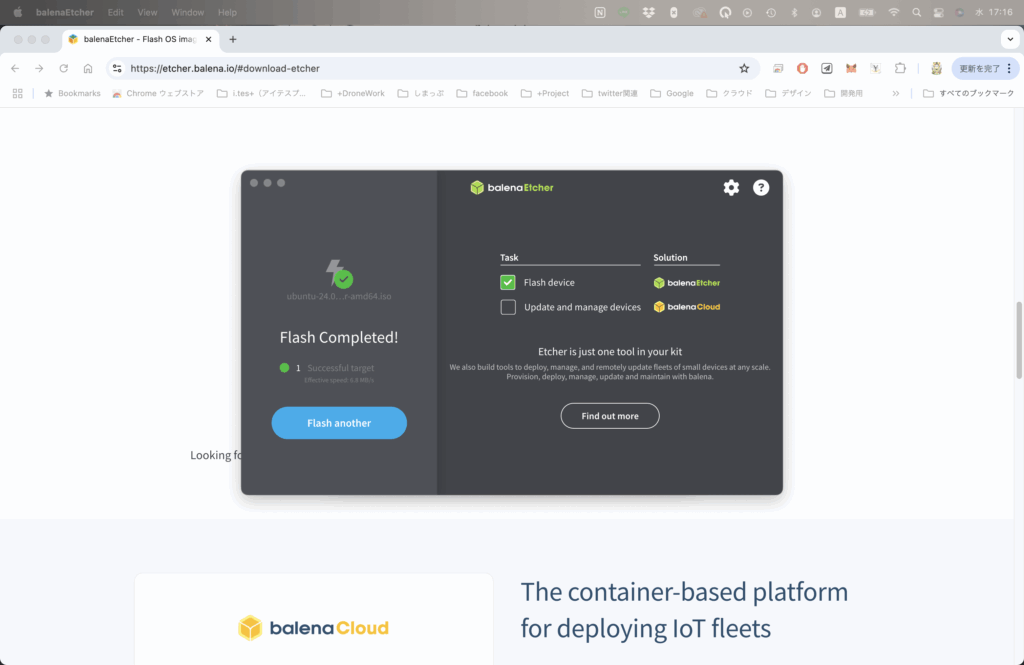Open Dropbox from the macOS menu bar
Viewport: 1024px width, 665px height.
coord(648,12)
